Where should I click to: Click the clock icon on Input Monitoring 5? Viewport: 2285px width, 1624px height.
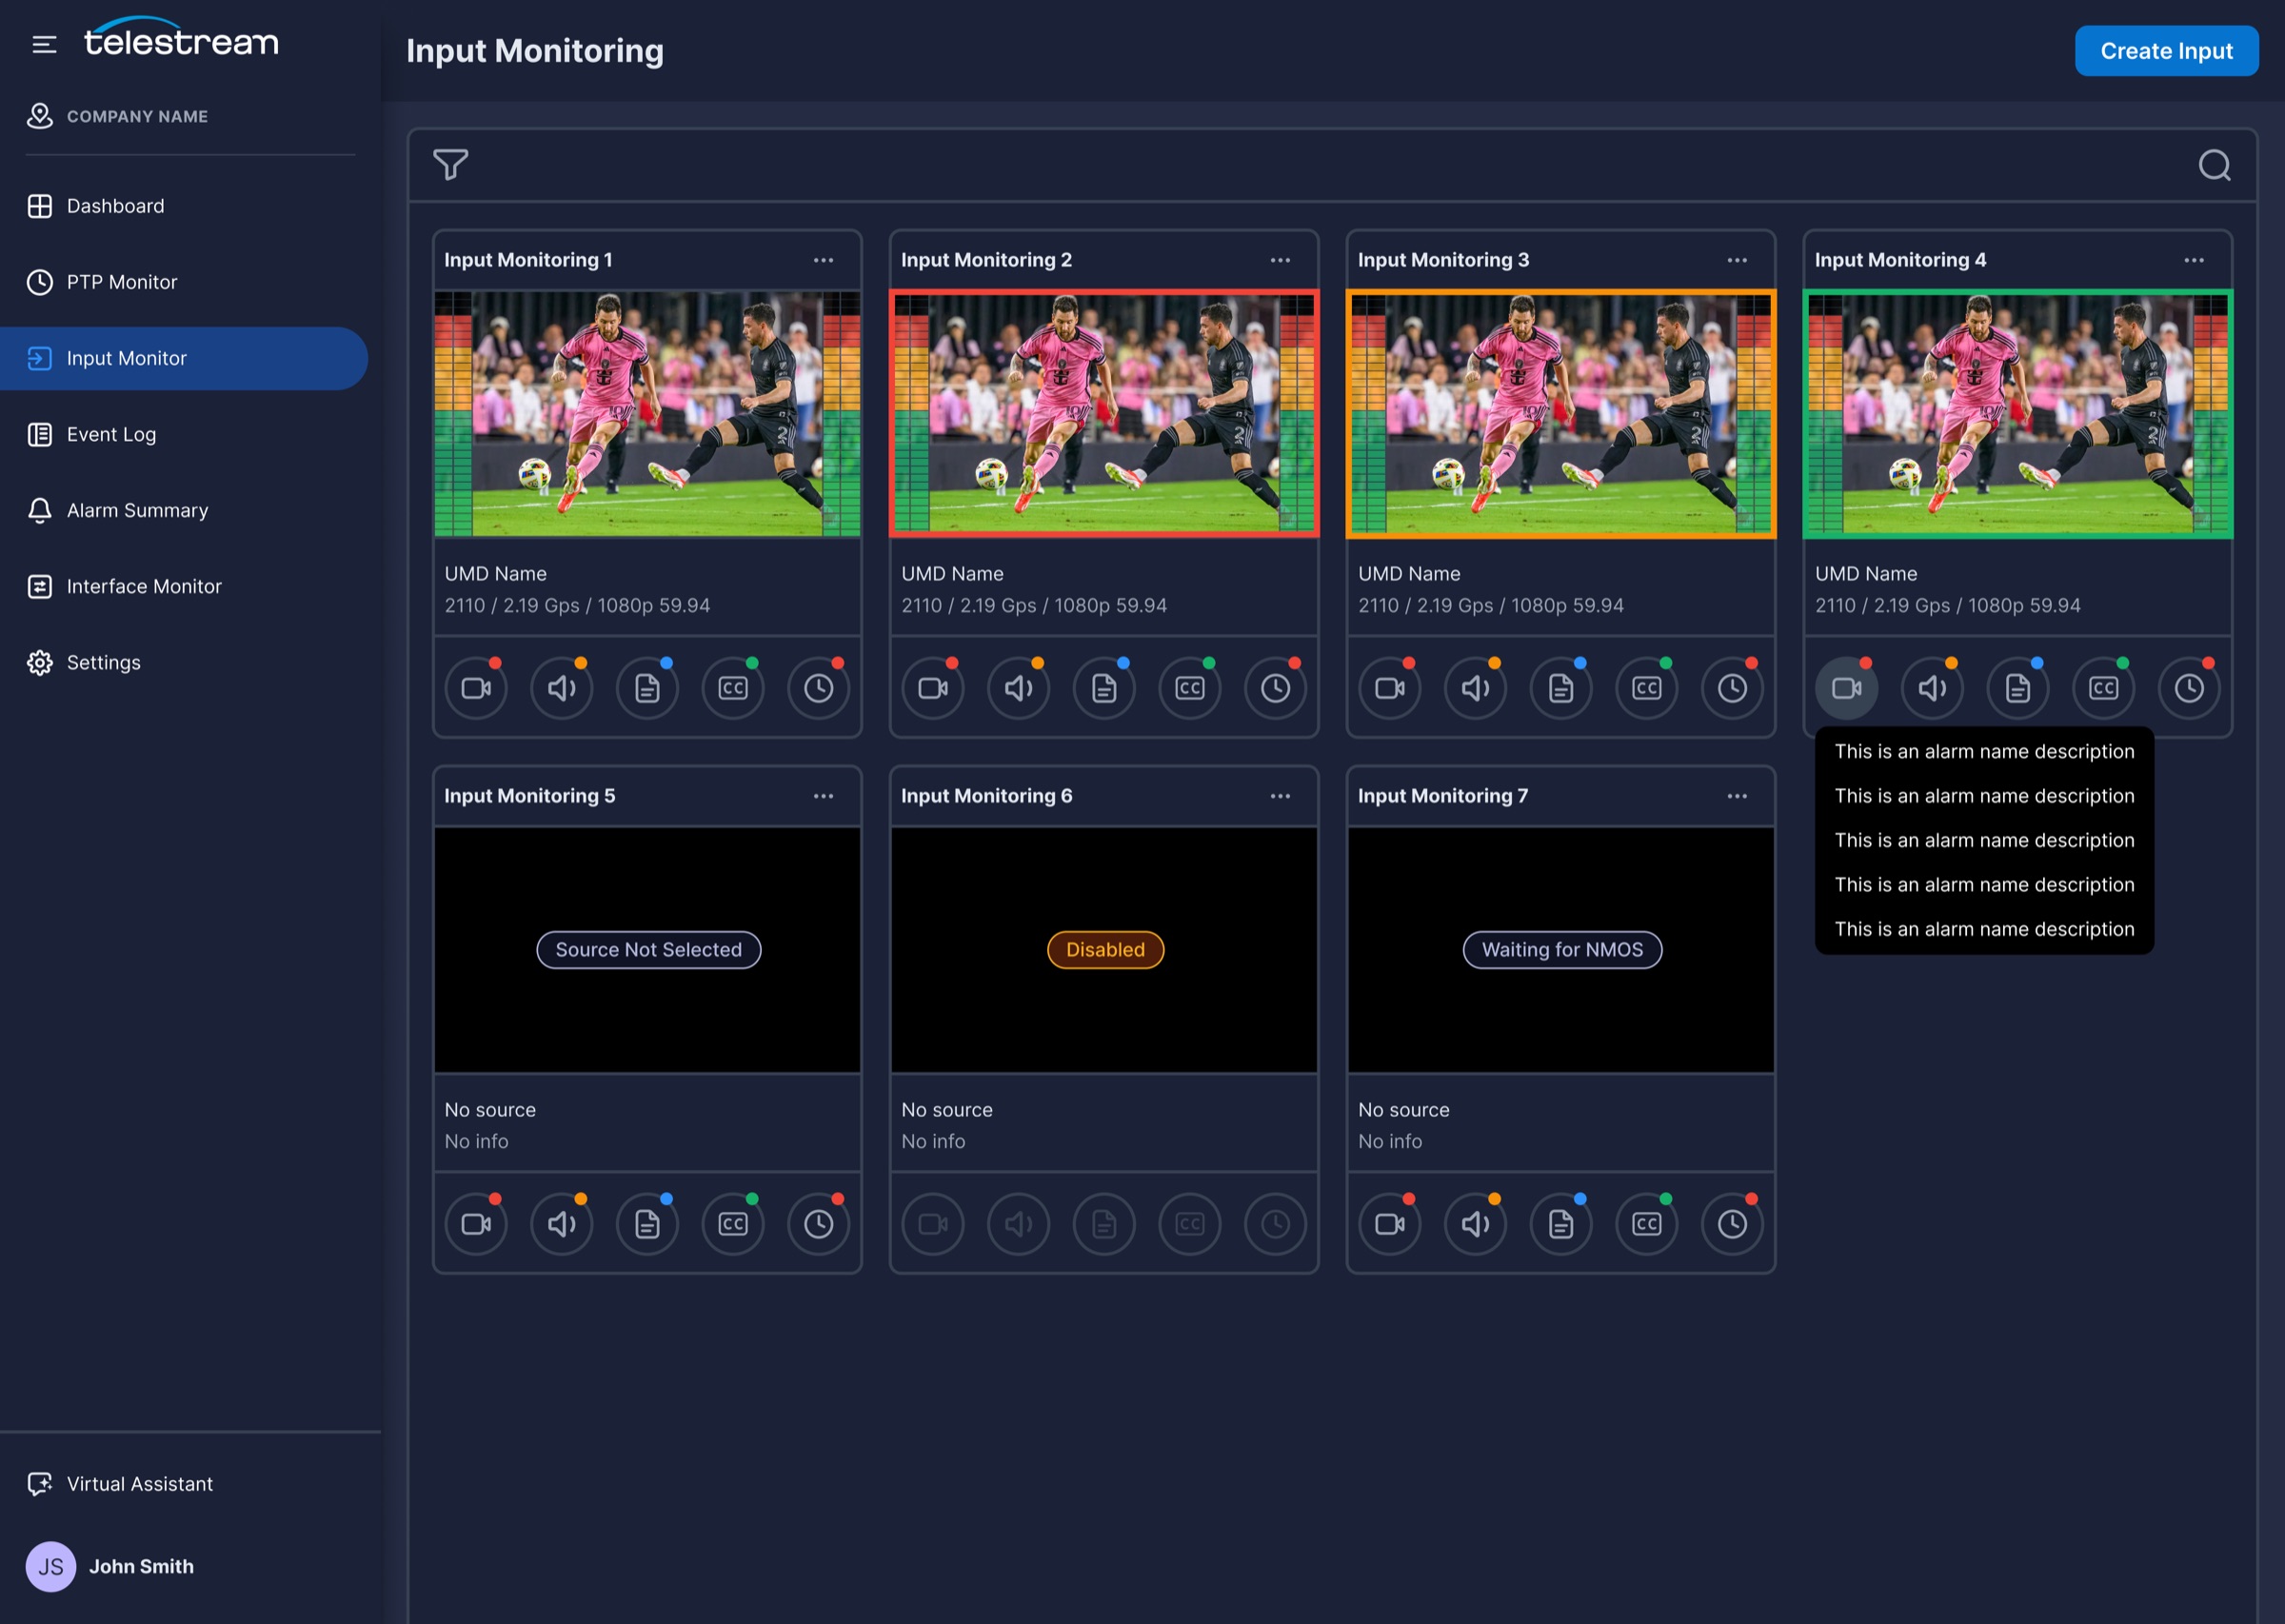tap(818, 1224)
